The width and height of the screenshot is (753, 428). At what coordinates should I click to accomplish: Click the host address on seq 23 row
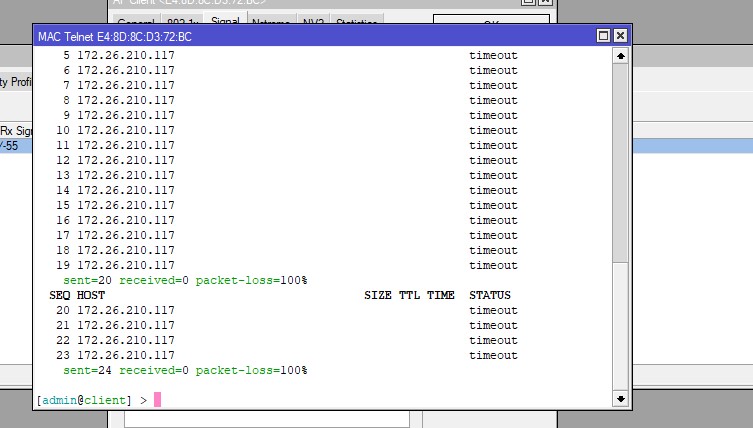tap(126, 355)
